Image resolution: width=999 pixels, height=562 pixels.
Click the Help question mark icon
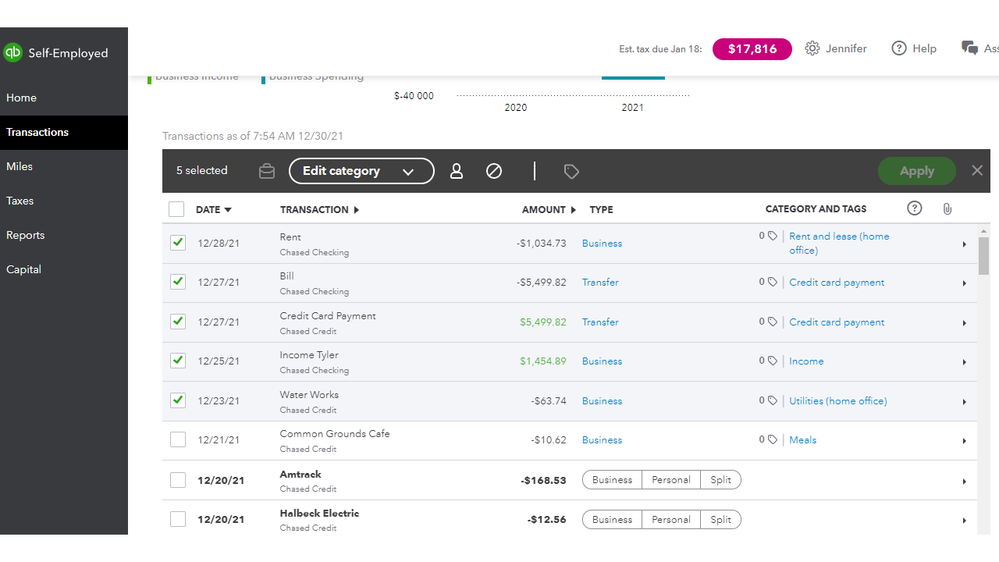coord(899,48)
